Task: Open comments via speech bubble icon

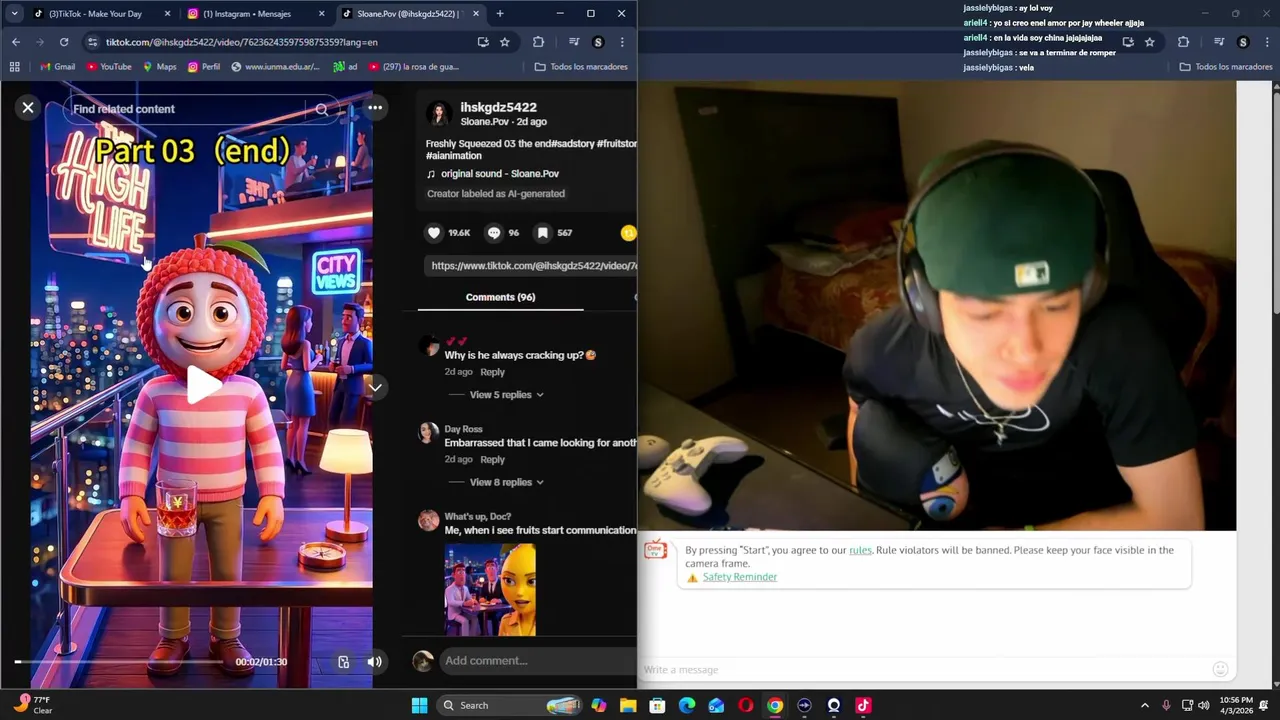Action: (494, 233)
